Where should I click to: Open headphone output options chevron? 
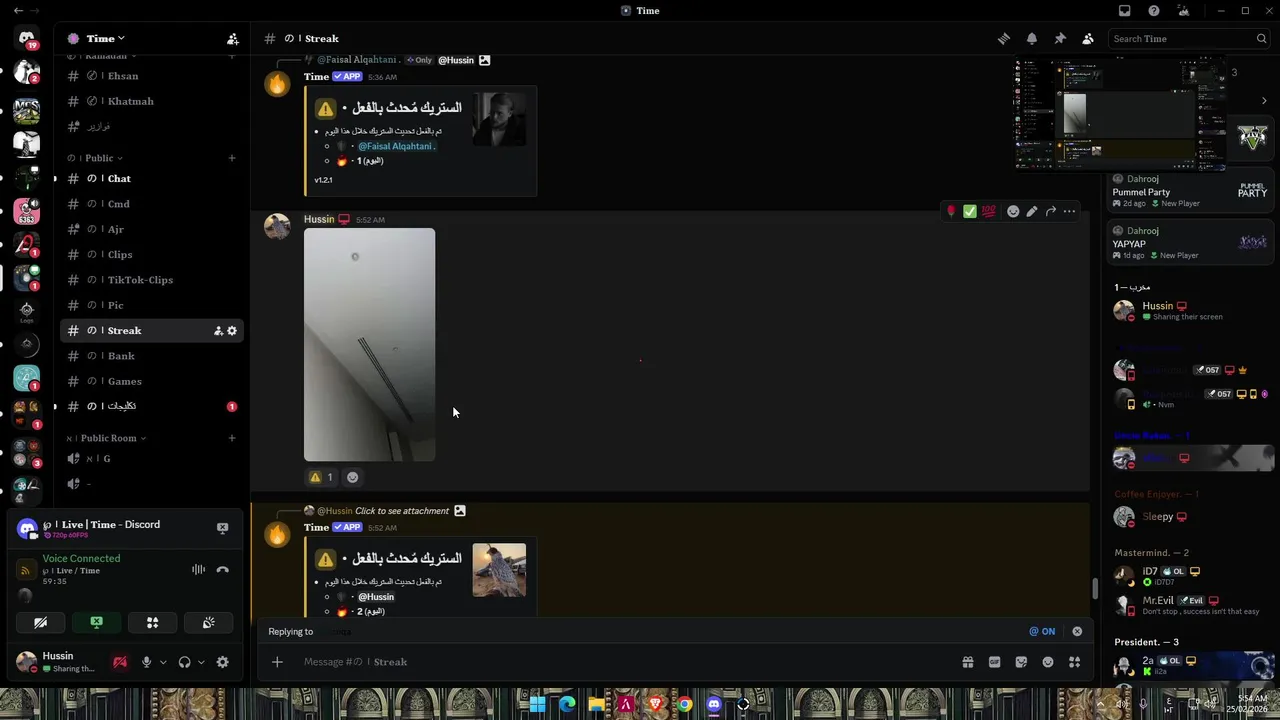(201, 662)
